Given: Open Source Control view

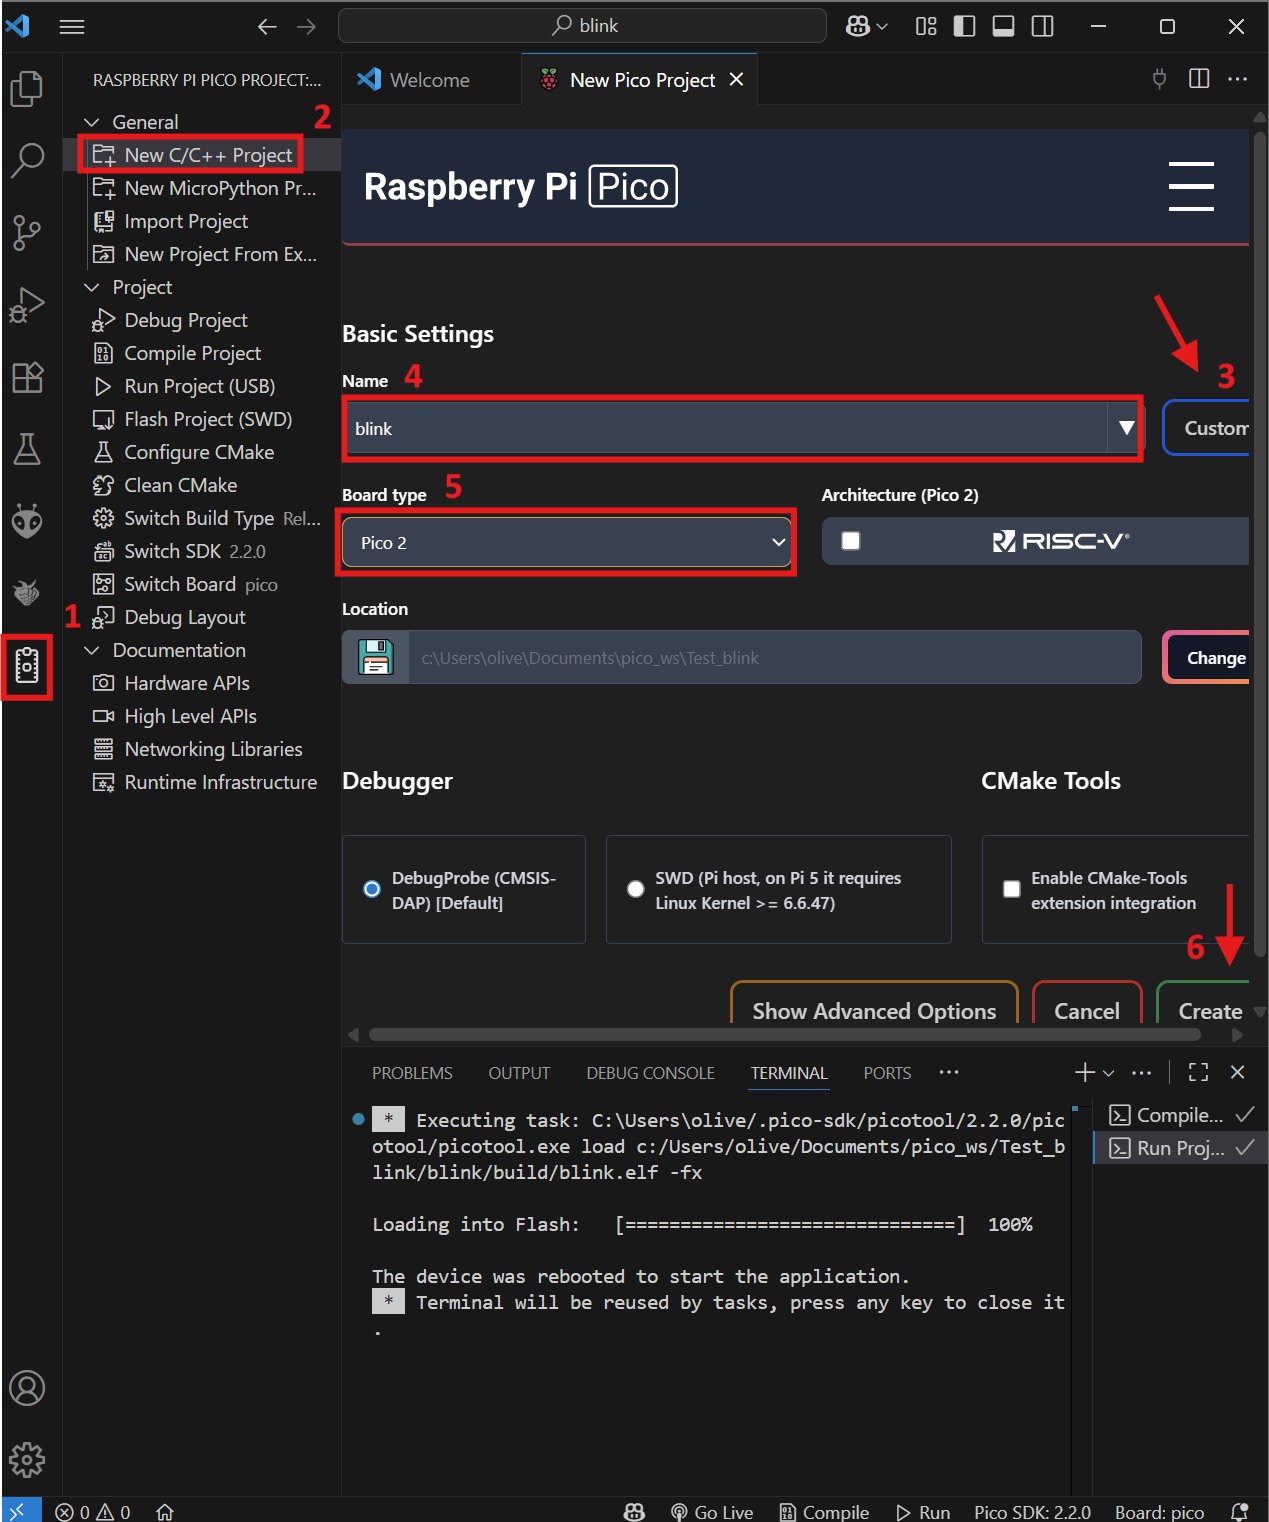Looking at the screenshot, I should point(27,233).
